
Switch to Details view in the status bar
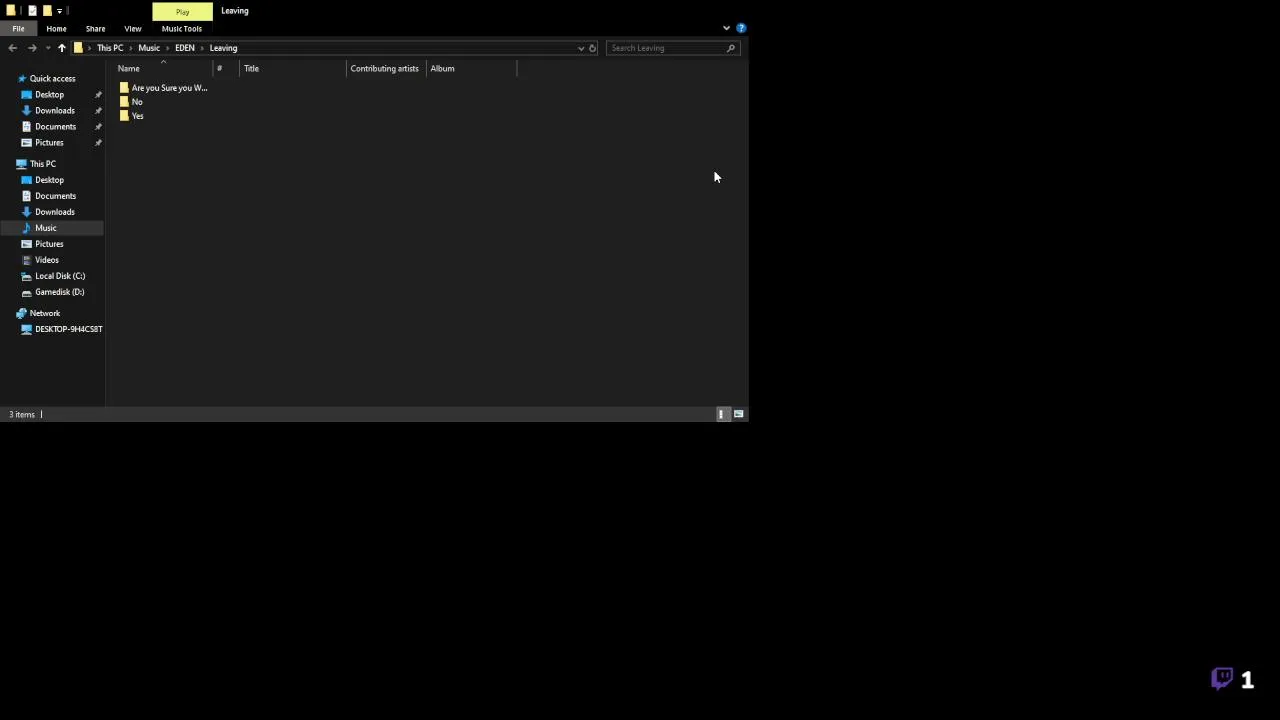tap(721, 414)
